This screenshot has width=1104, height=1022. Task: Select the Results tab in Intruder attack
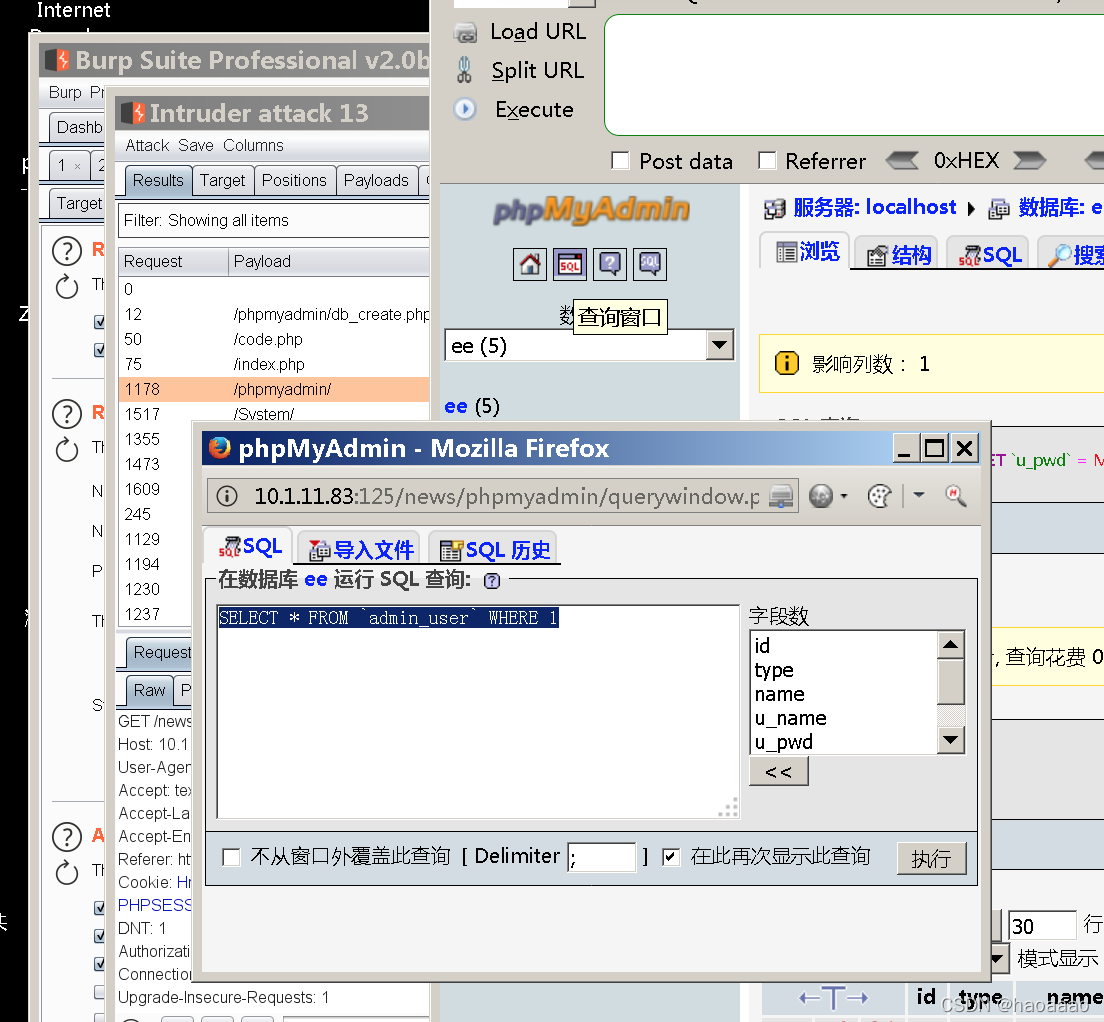(x=158, y=180)
